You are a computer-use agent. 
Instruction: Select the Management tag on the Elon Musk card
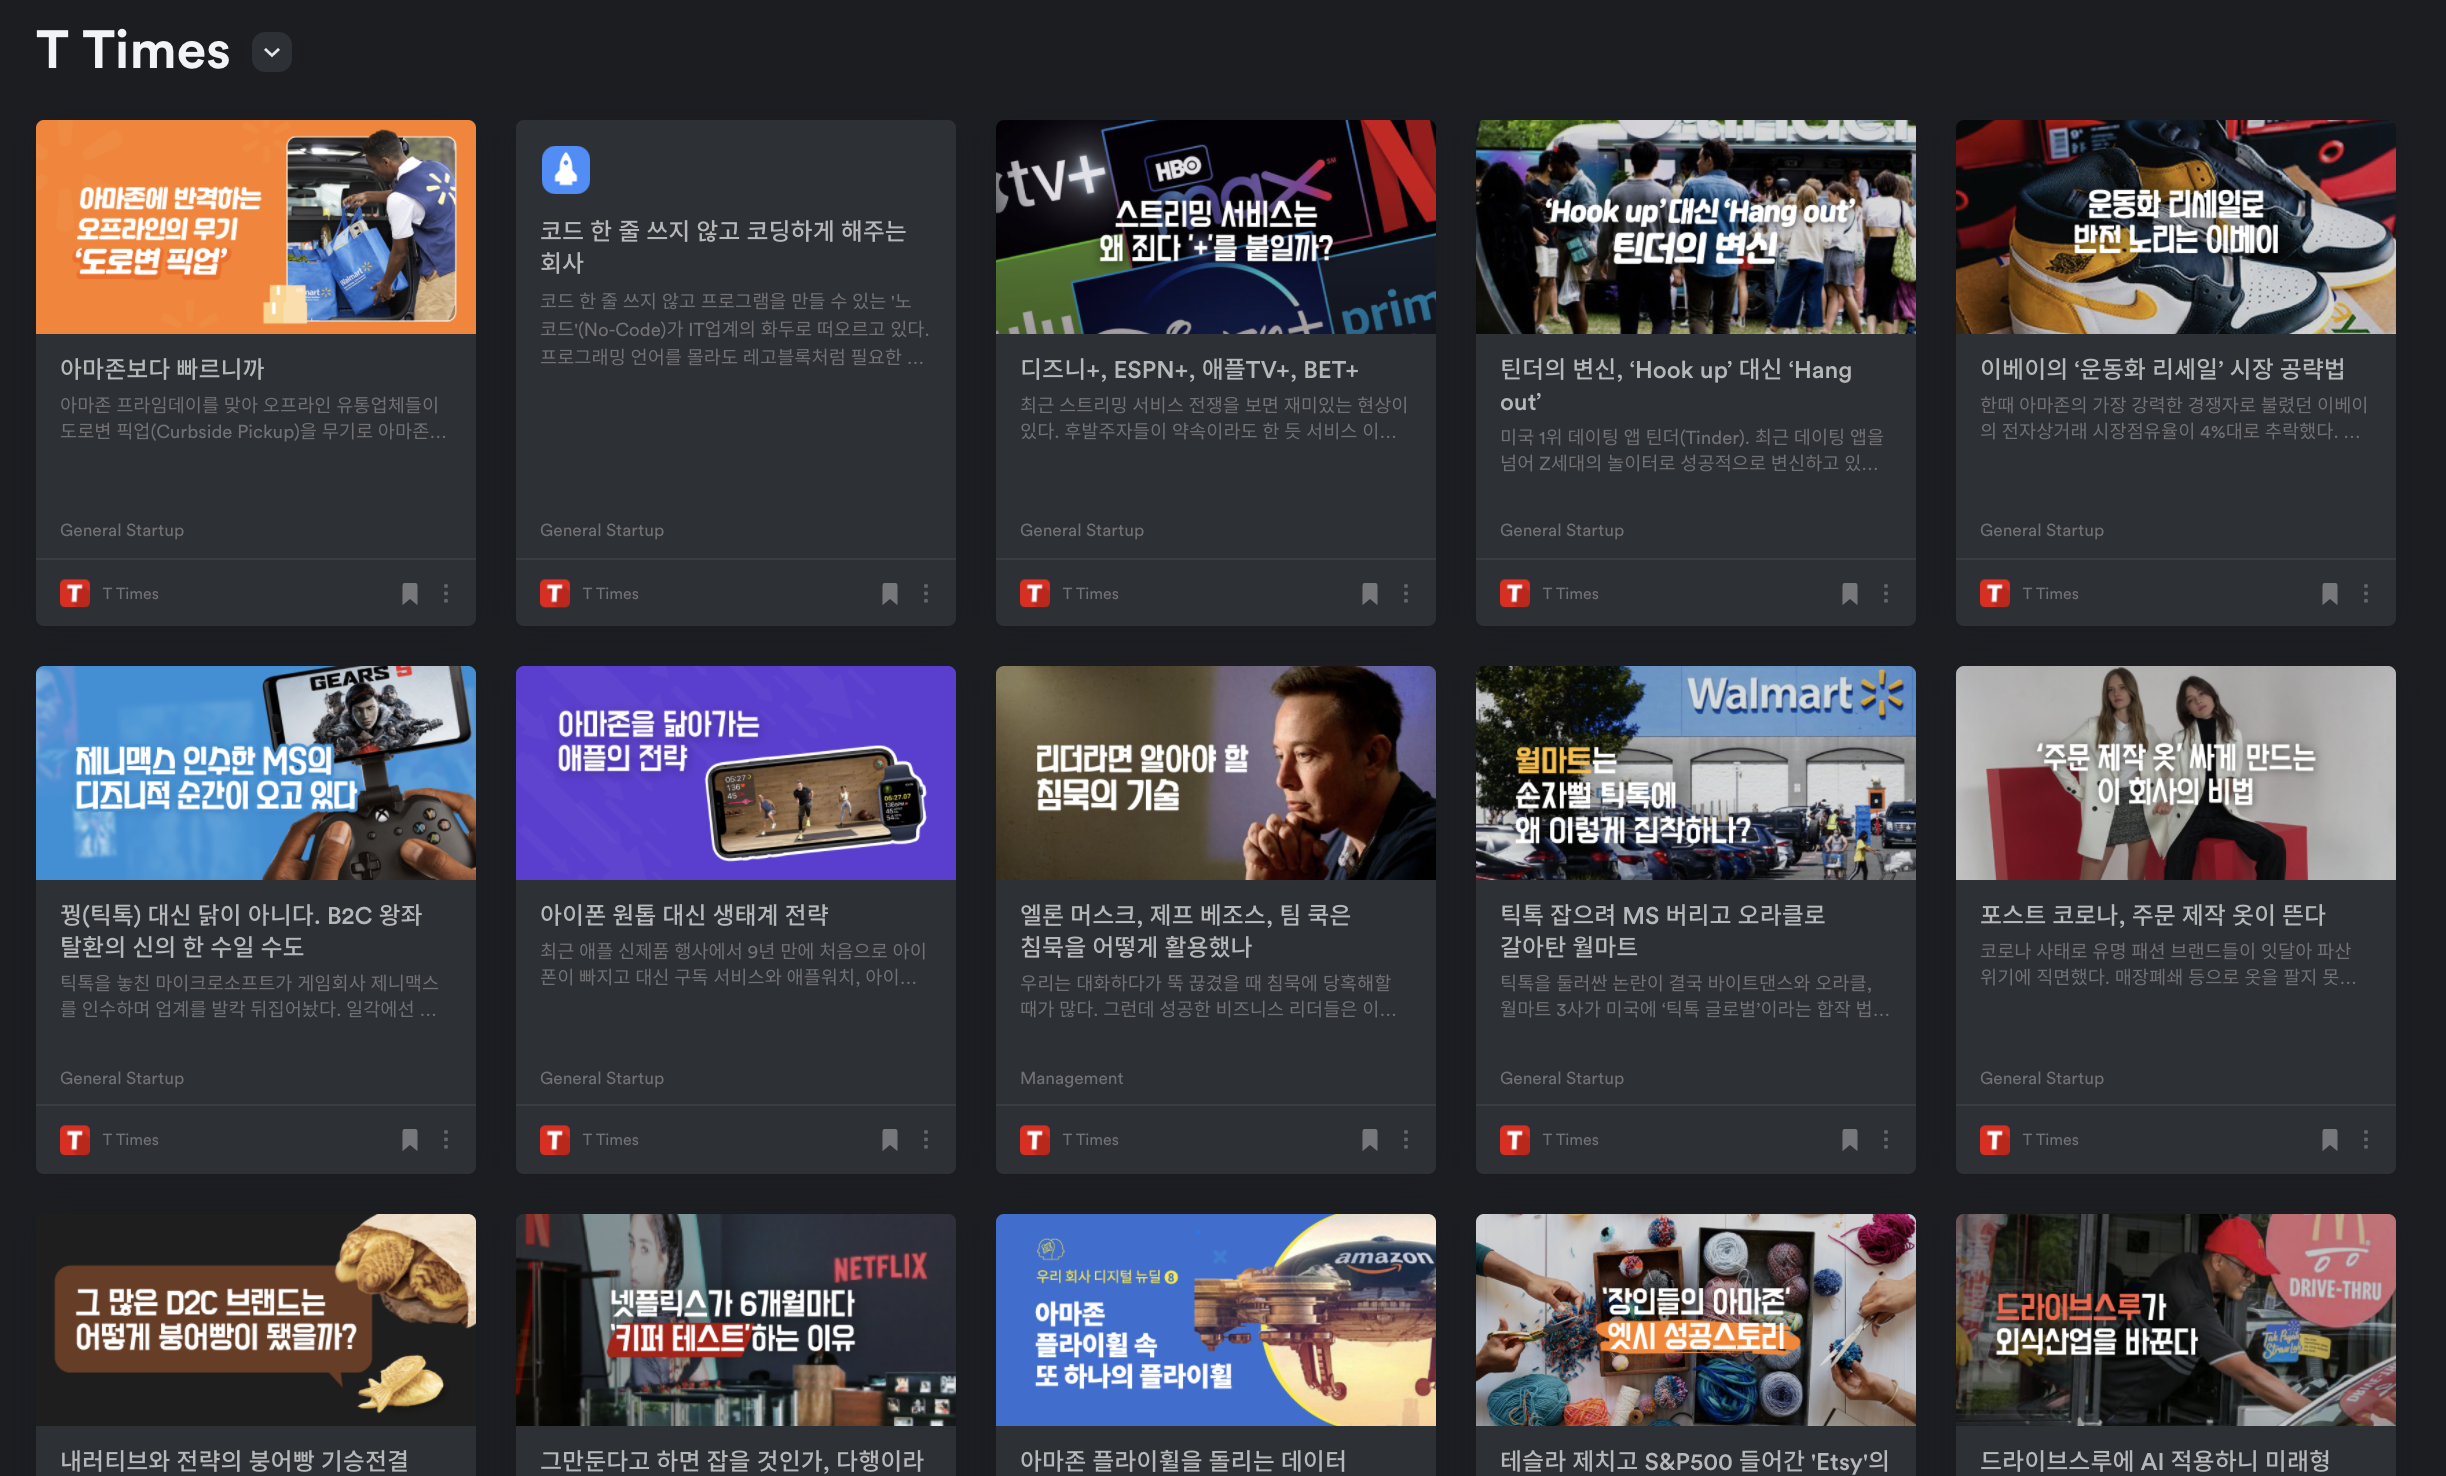pos(1071,1078)
